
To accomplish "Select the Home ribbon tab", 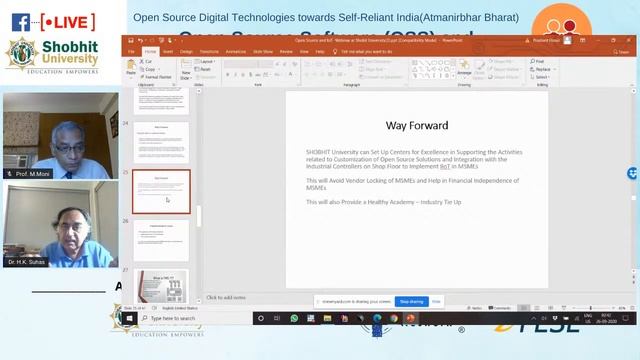I will [x=150, y=52].
